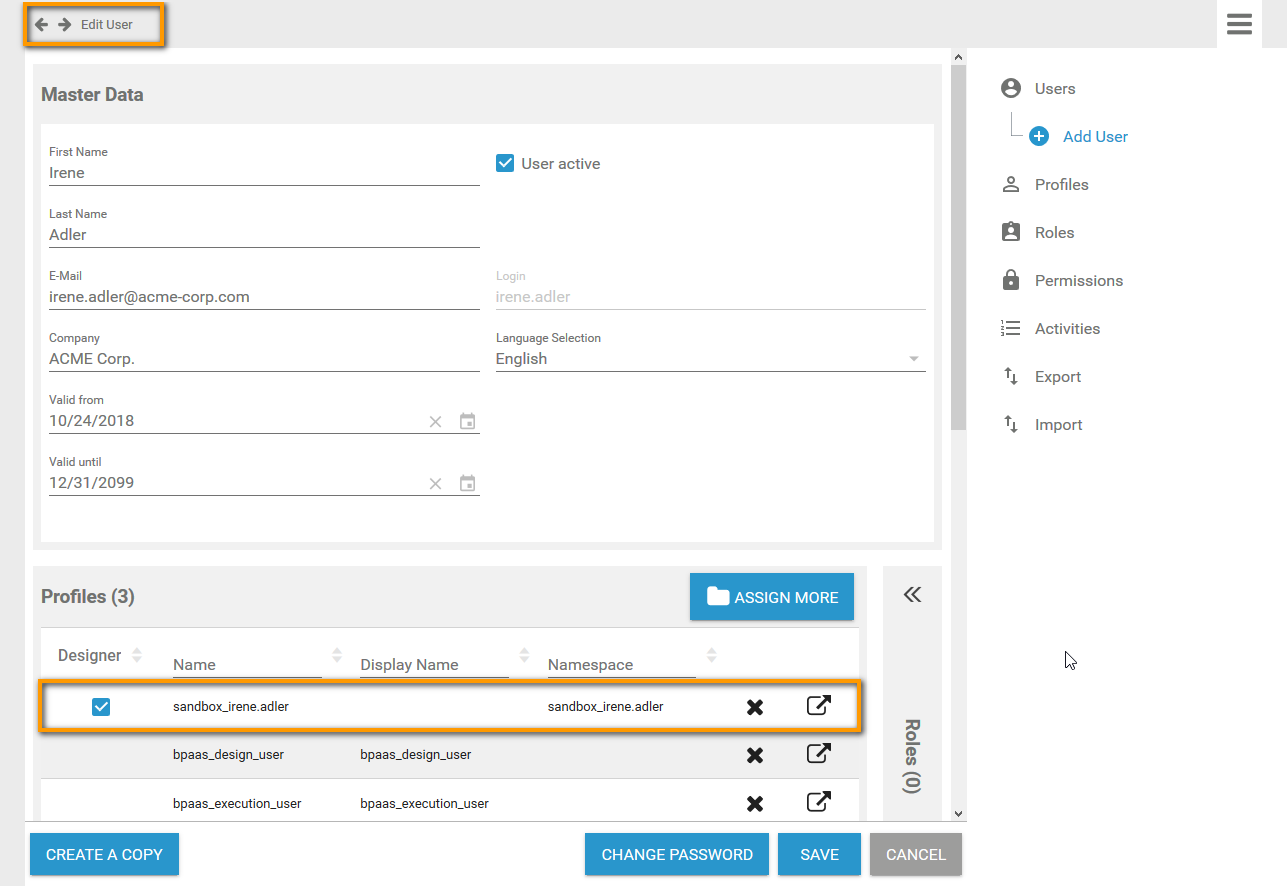Expand the Language Selection dropdown
Viewport: 1287px width, 886px height.
pyautogui.click(x=913, y=359)
